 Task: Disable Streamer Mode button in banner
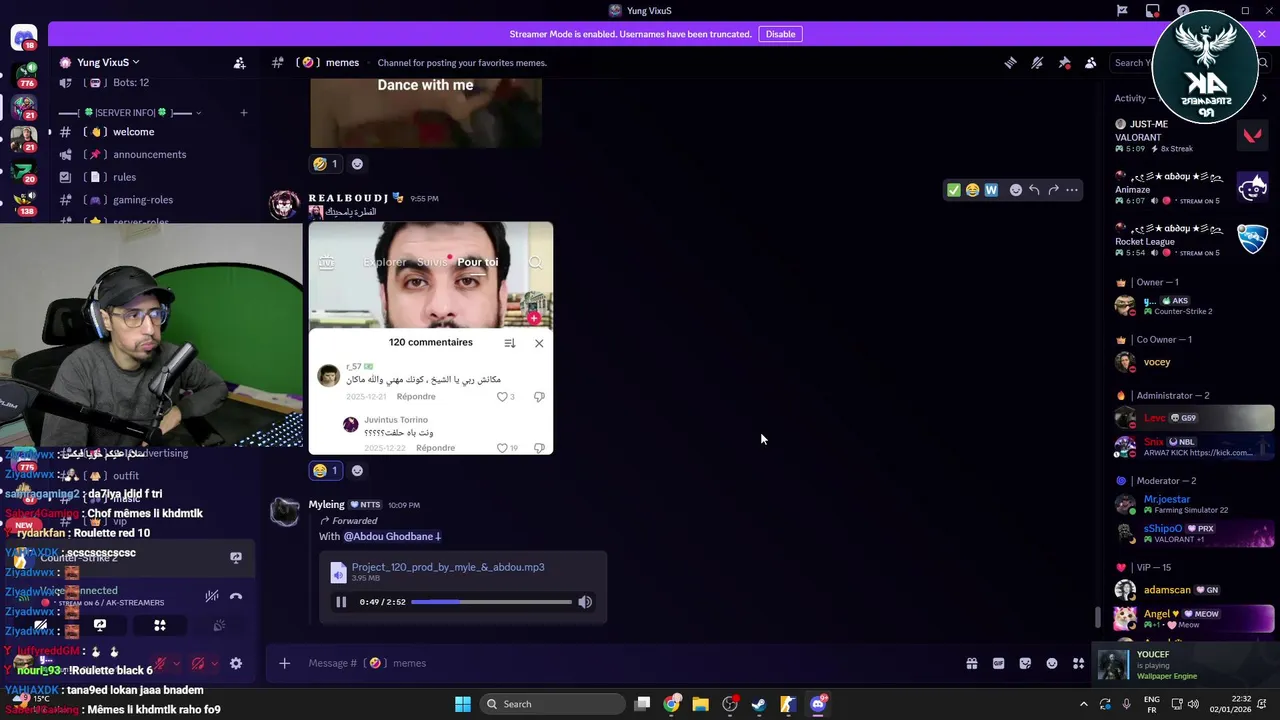click(x=780, y=34)
